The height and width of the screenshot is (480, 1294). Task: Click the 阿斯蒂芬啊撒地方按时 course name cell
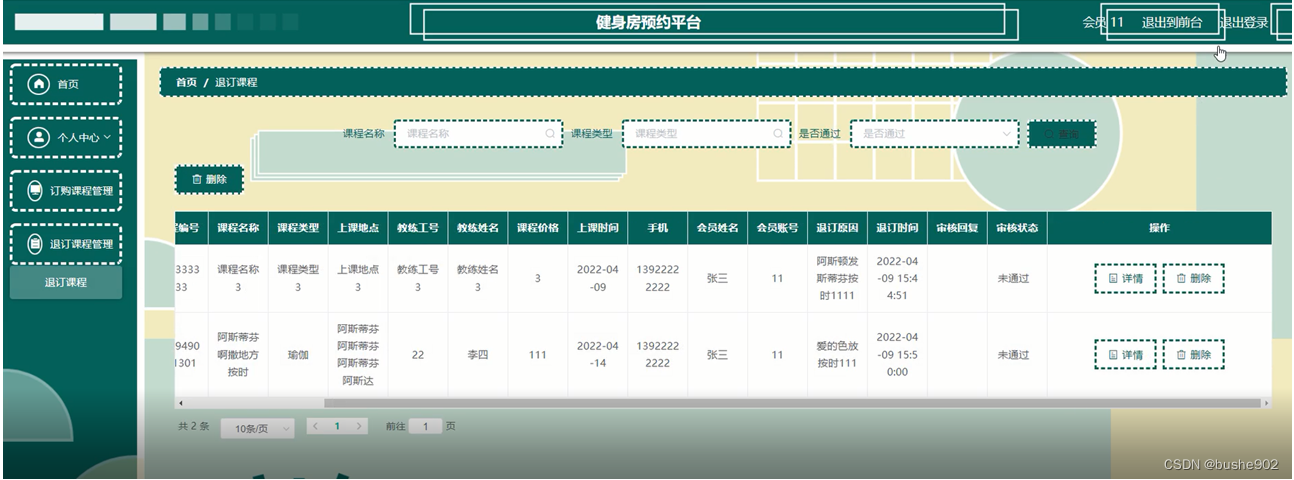[x=238, y=354]
